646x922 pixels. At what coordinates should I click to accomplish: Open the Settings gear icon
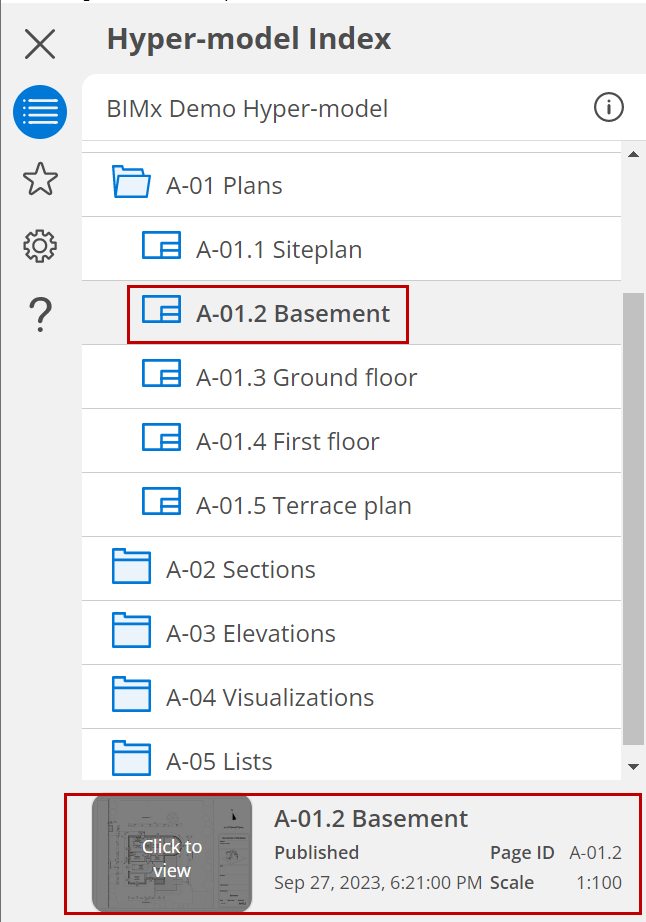pos(40,246)
